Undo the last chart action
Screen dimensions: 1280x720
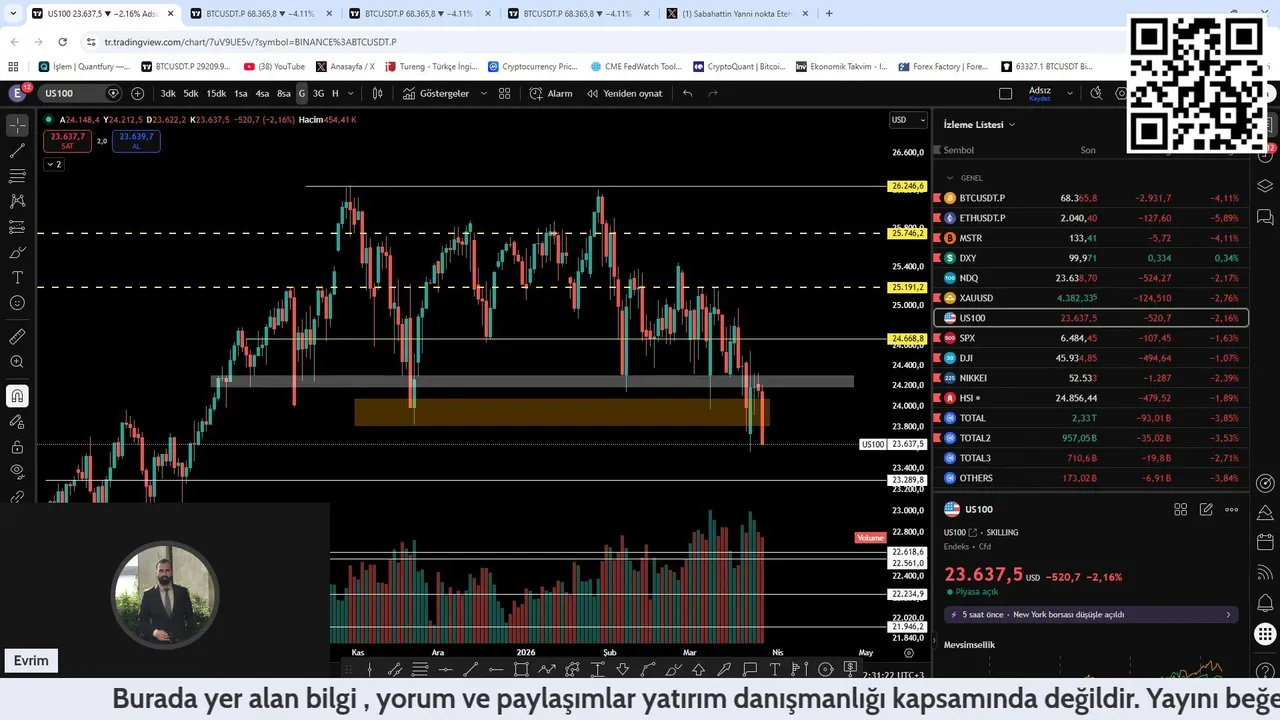687,93
